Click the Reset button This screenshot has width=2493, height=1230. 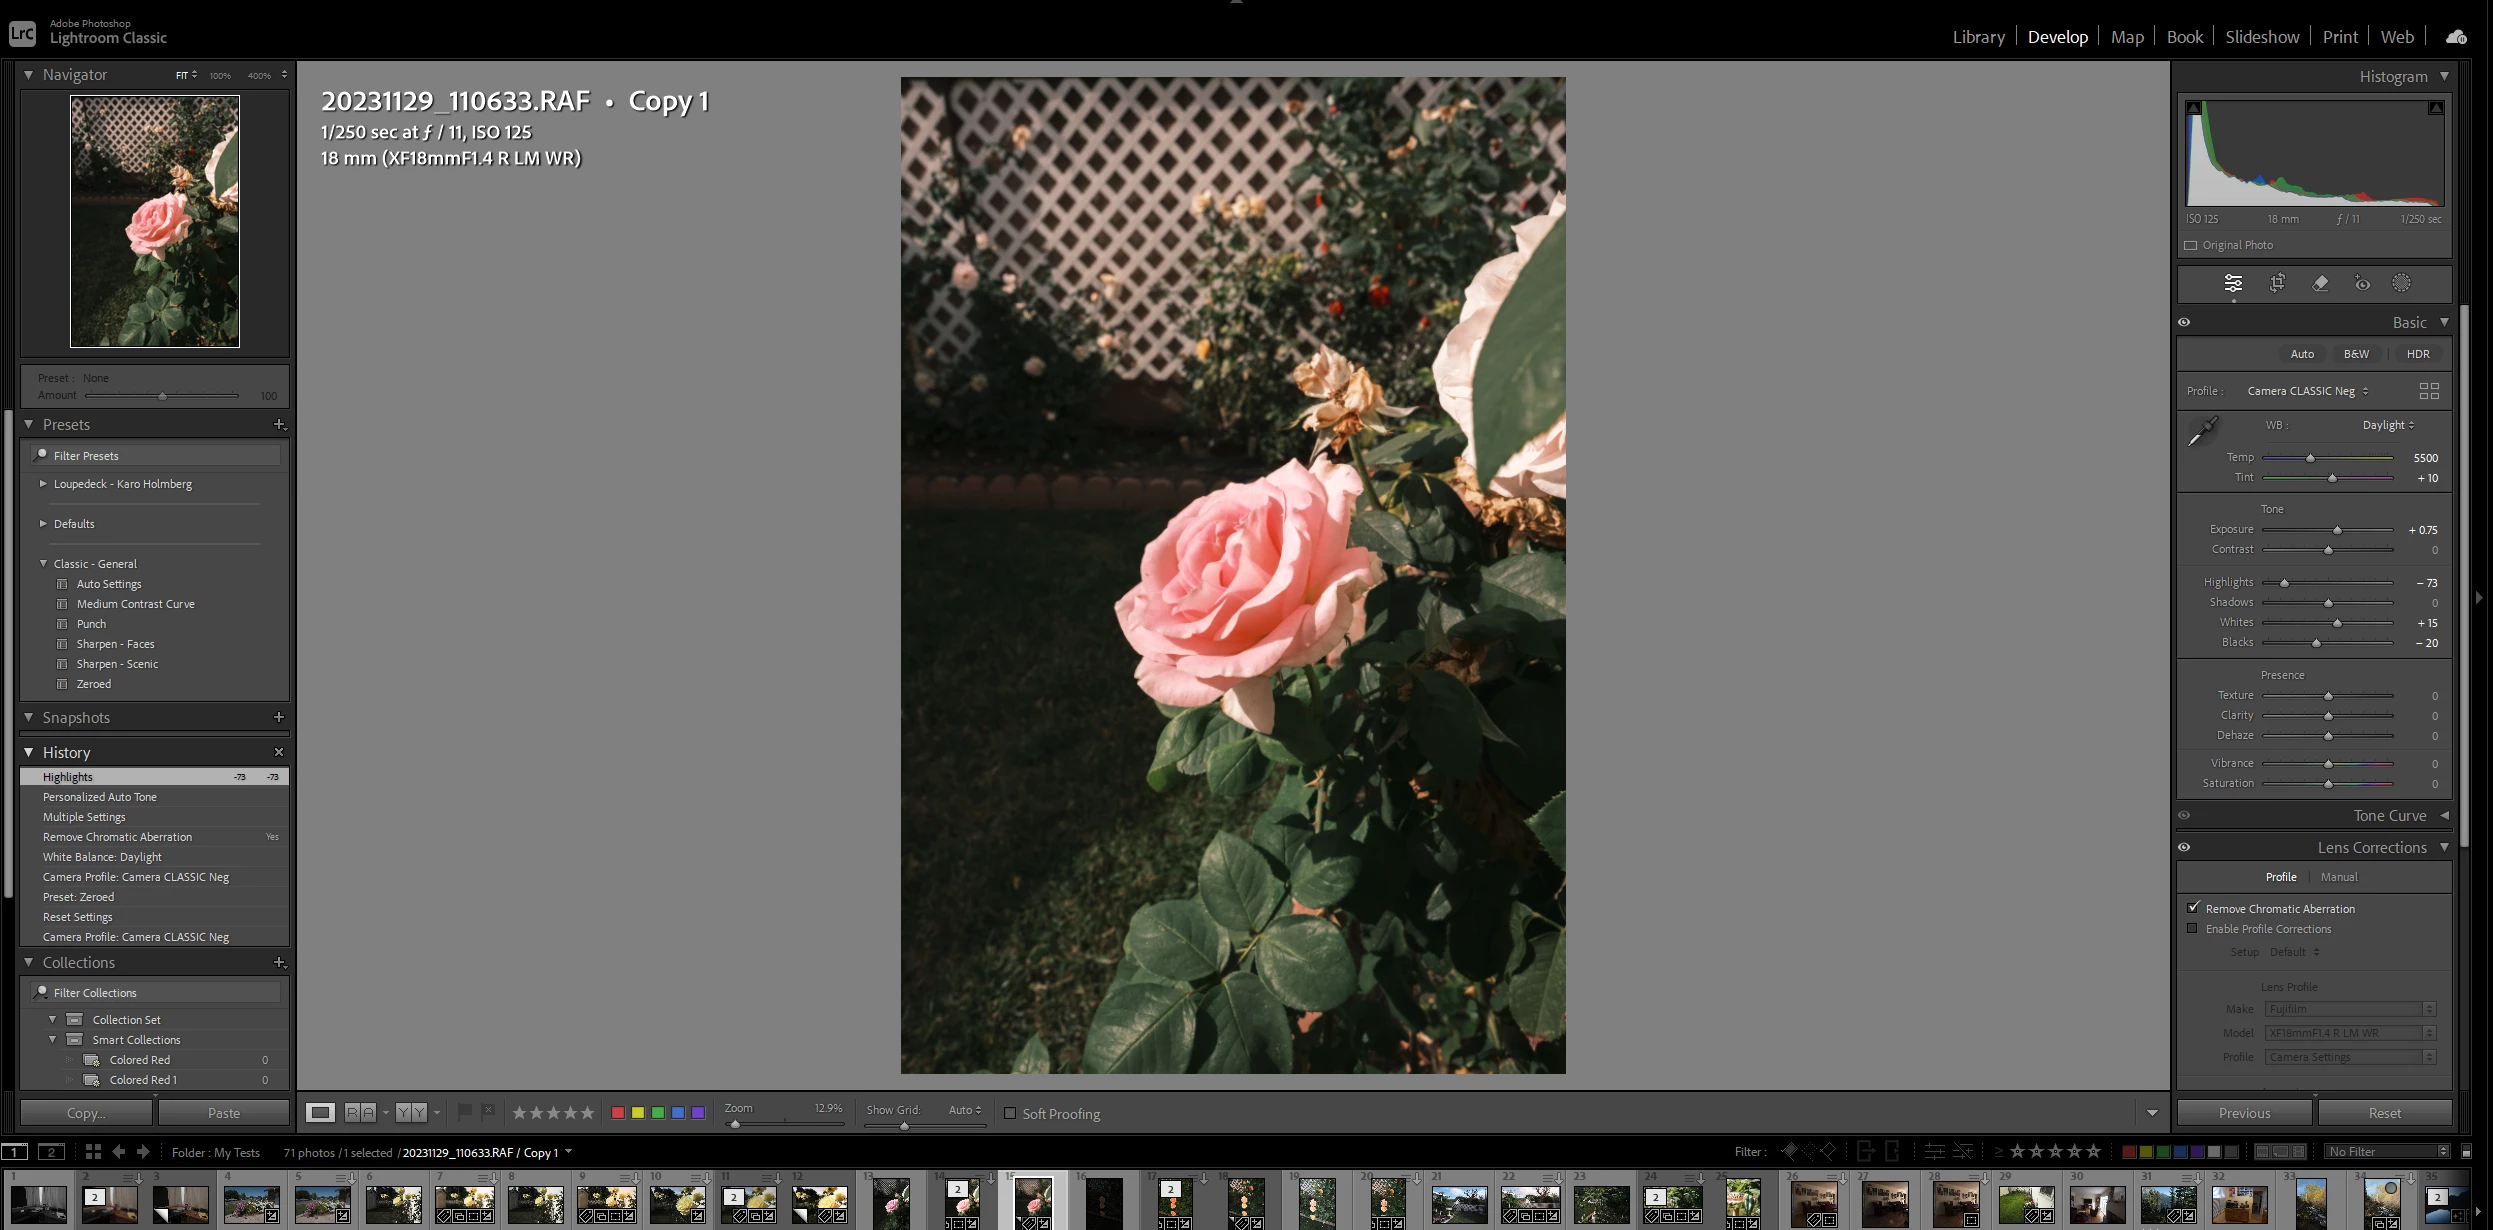pos(2384,1113)
